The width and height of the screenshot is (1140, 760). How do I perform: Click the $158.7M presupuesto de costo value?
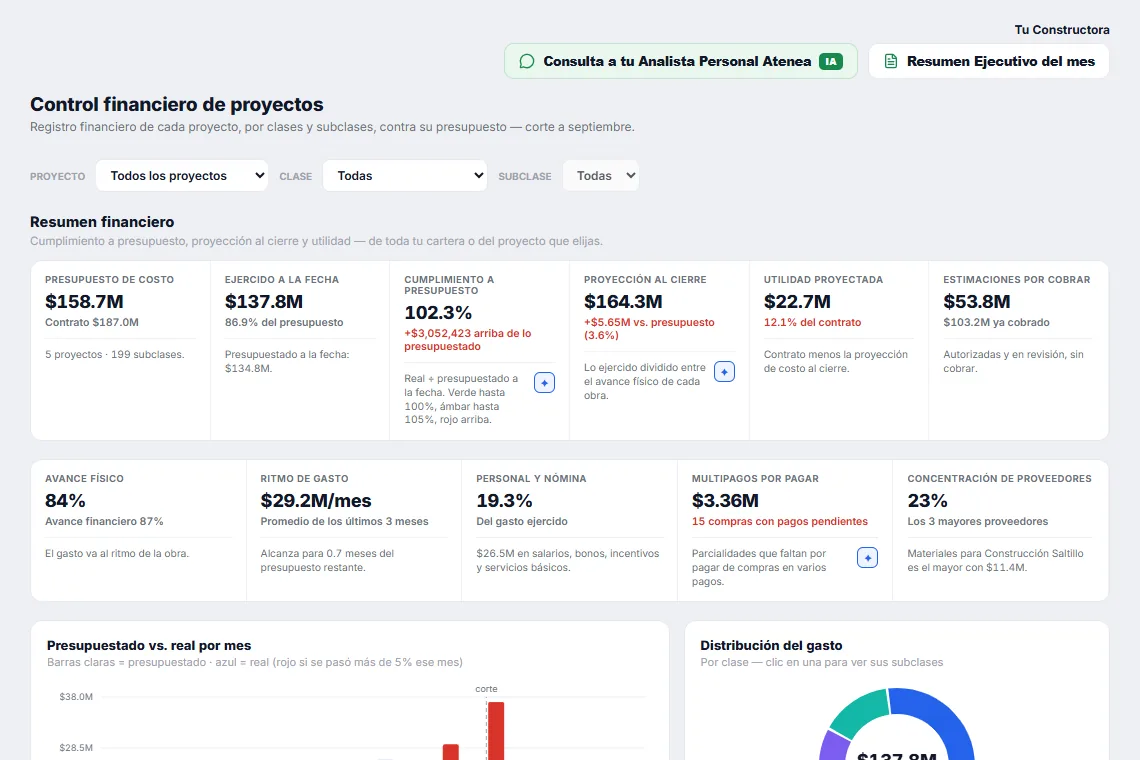pyautogui.click(x=84, y=301)
